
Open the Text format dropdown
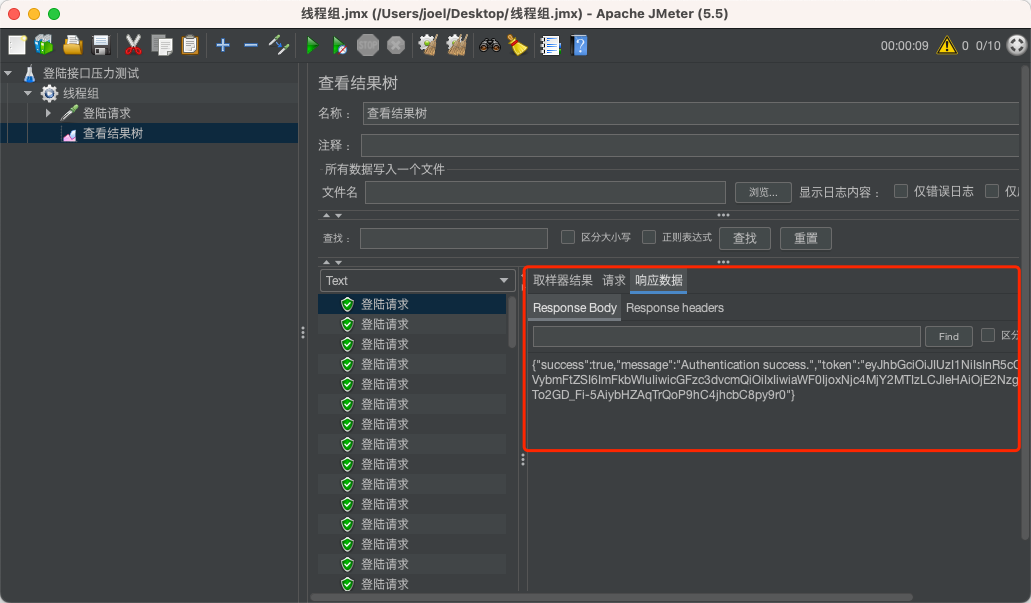coord(417,280)
